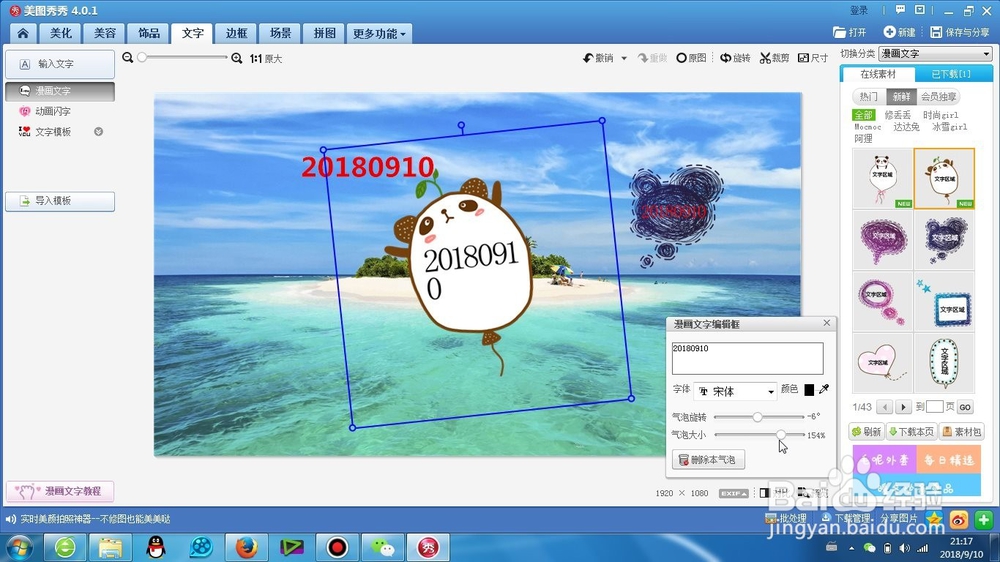Click the 1:1 原大 actual size button
Image resolution: width=1000 pixels, height=562 pixels.
tap(265, 59)
